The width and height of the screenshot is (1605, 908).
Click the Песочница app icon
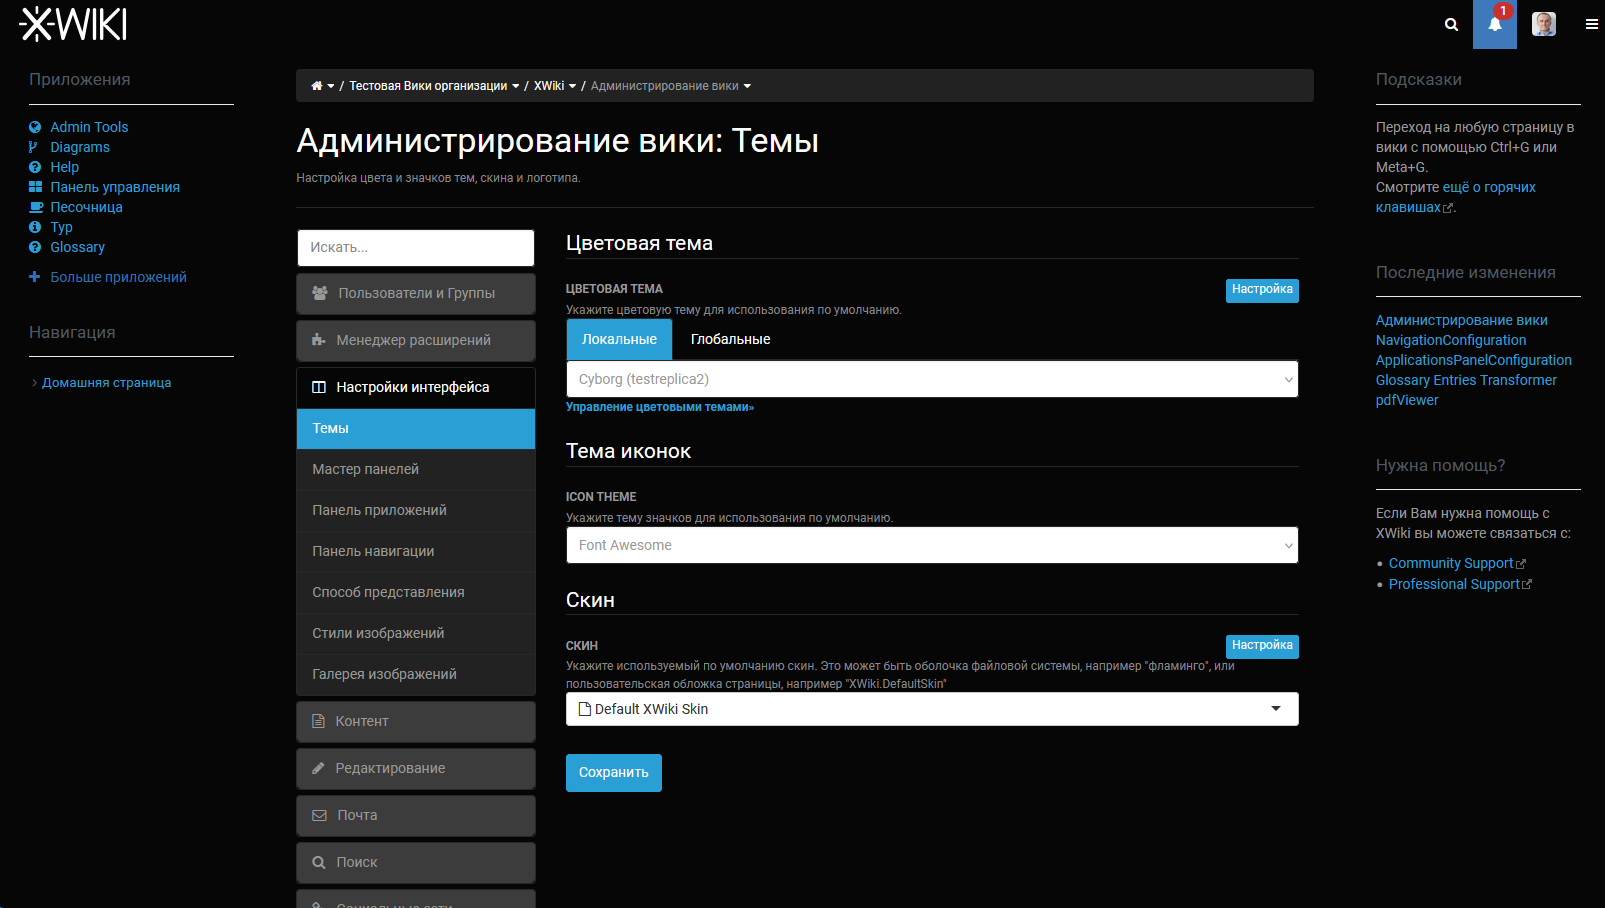click(35, 207)
